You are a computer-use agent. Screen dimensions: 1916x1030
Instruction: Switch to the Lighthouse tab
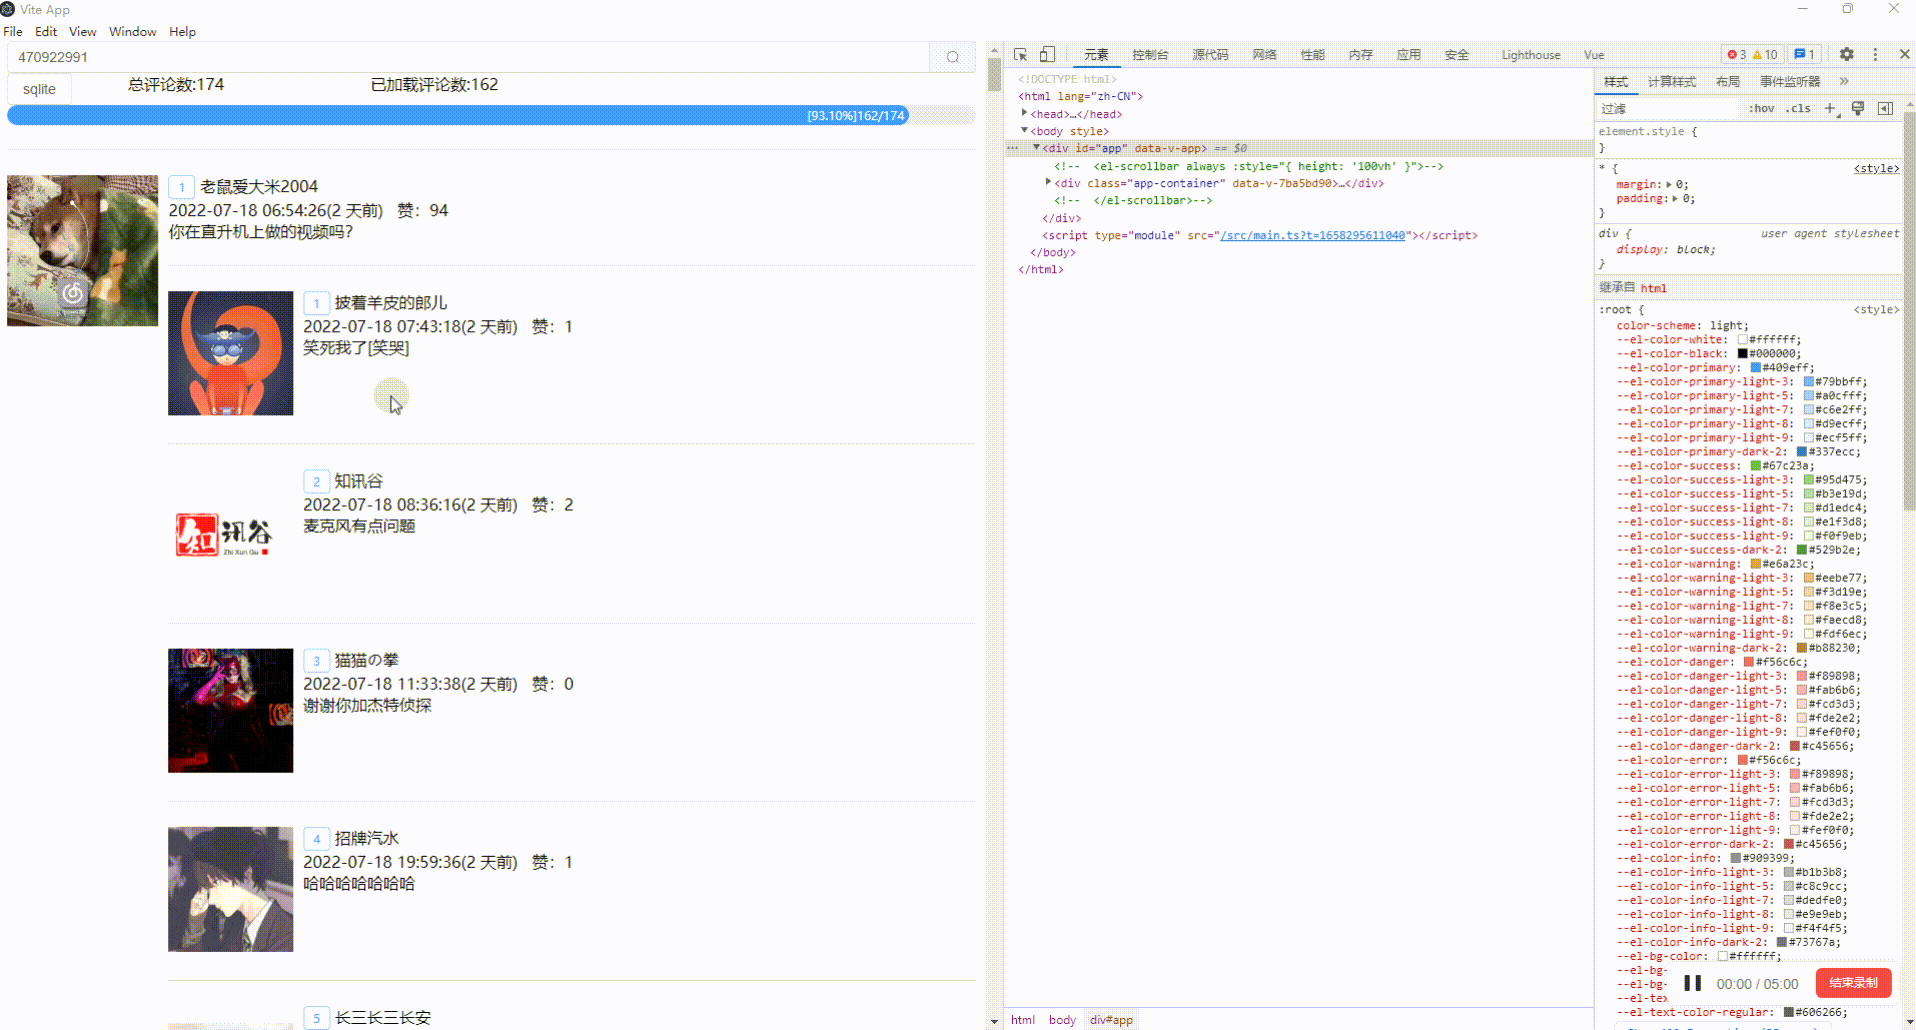point(1530,55)
